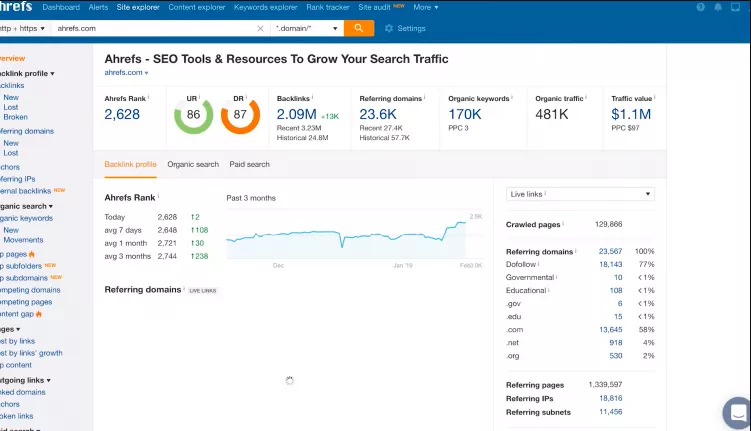Click the Settings gear icon

389,28
